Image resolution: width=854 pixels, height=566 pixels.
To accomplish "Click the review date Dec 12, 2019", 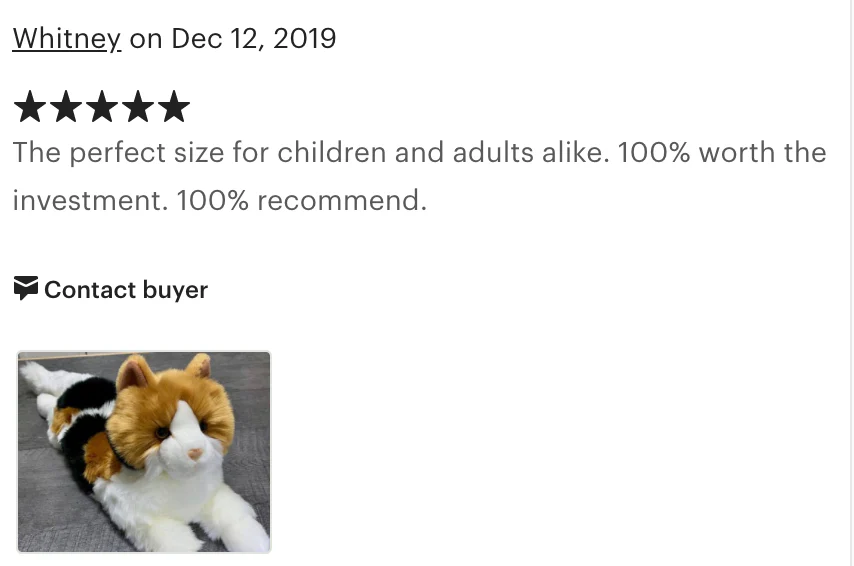I will point(254,38).
